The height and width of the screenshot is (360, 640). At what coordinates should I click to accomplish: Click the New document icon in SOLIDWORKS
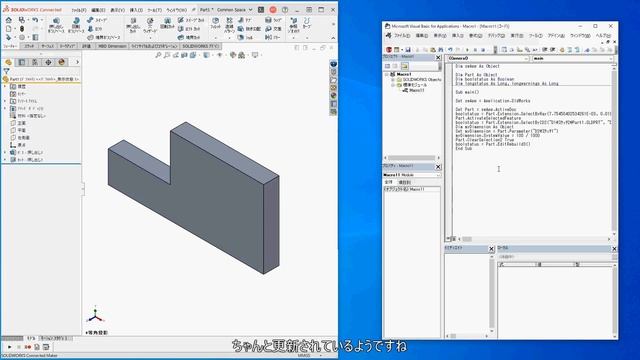tap(9, 29)
